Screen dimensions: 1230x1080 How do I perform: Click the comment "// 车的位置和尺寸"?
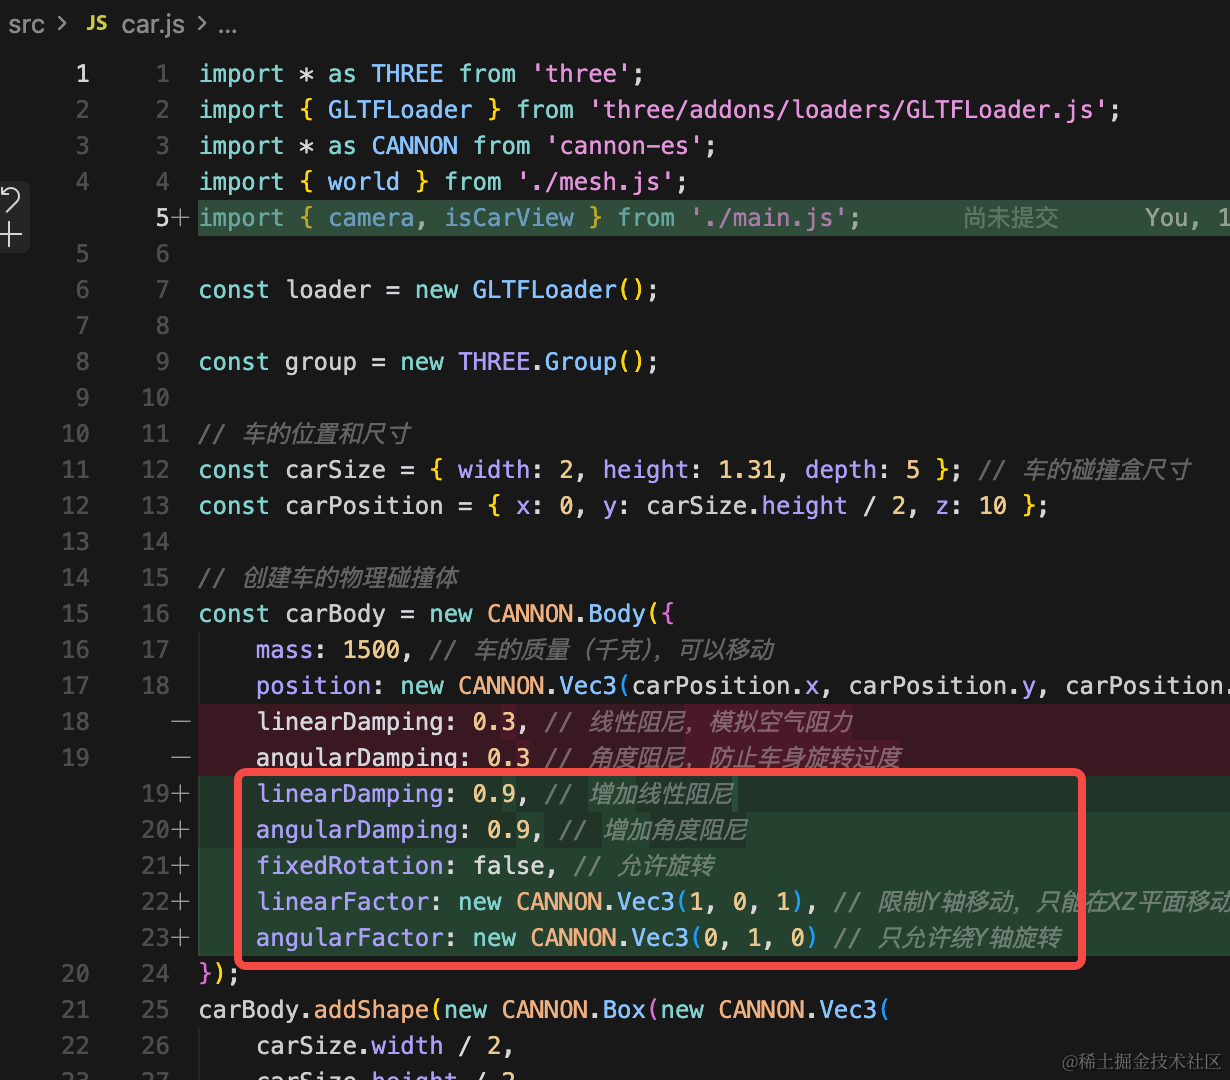[305, 434]
